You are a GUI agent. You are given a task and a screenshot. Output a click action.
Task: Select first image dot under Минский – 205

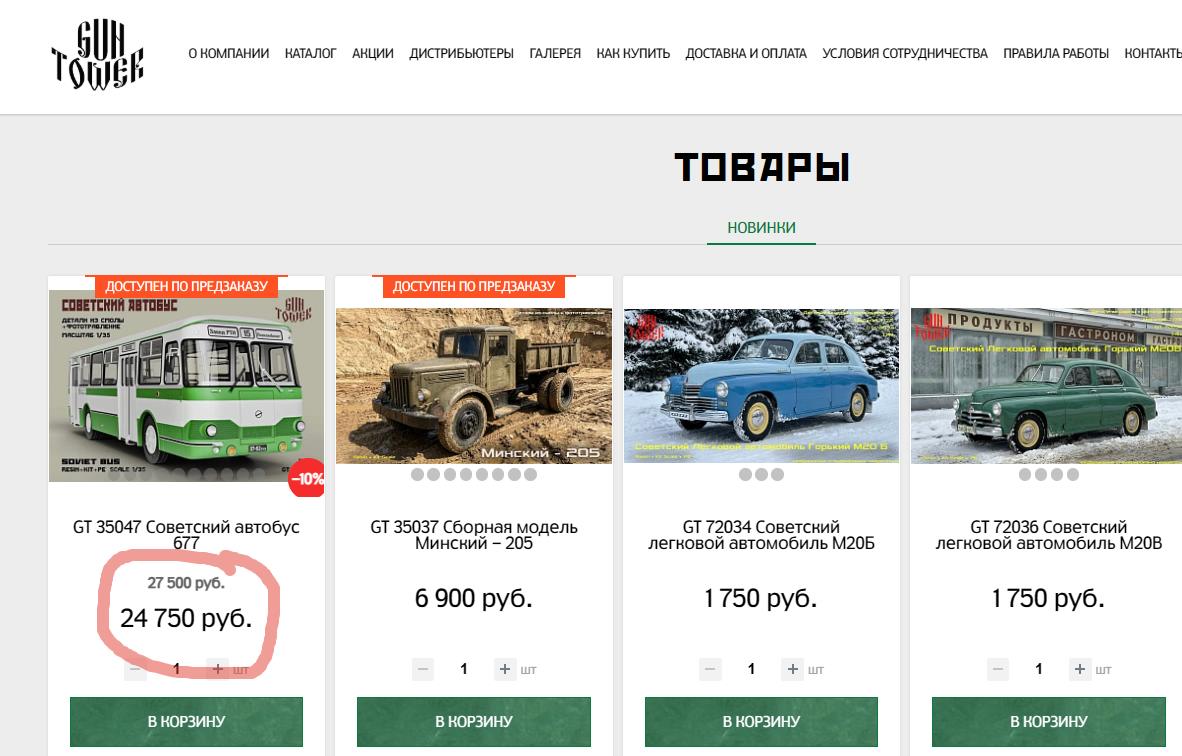[x=418, y=475]
